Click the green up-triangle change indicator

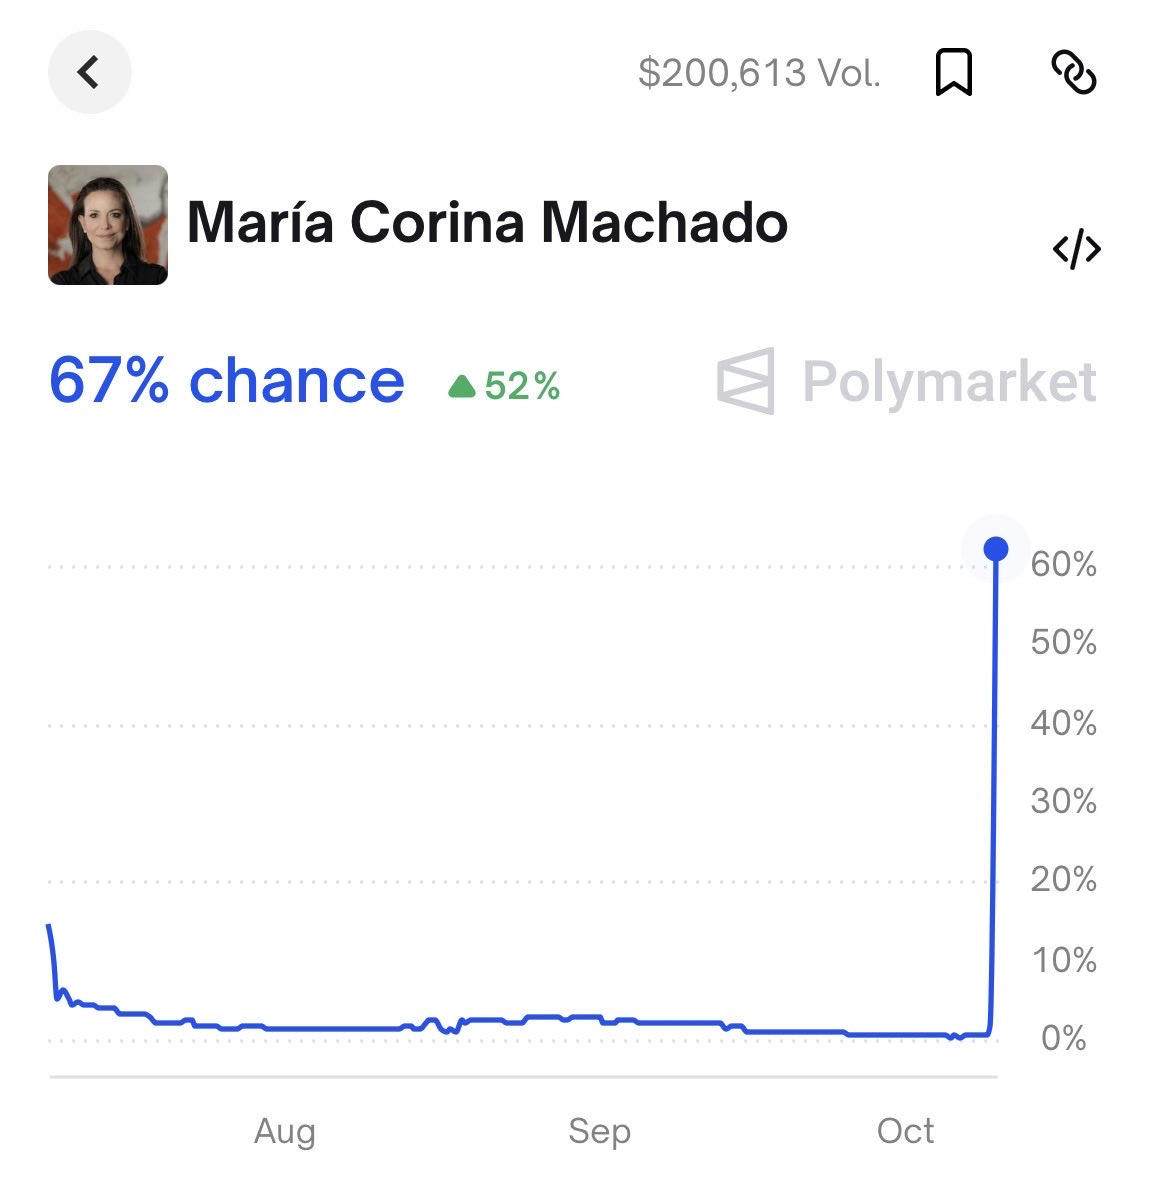click(x=461, y=386)
